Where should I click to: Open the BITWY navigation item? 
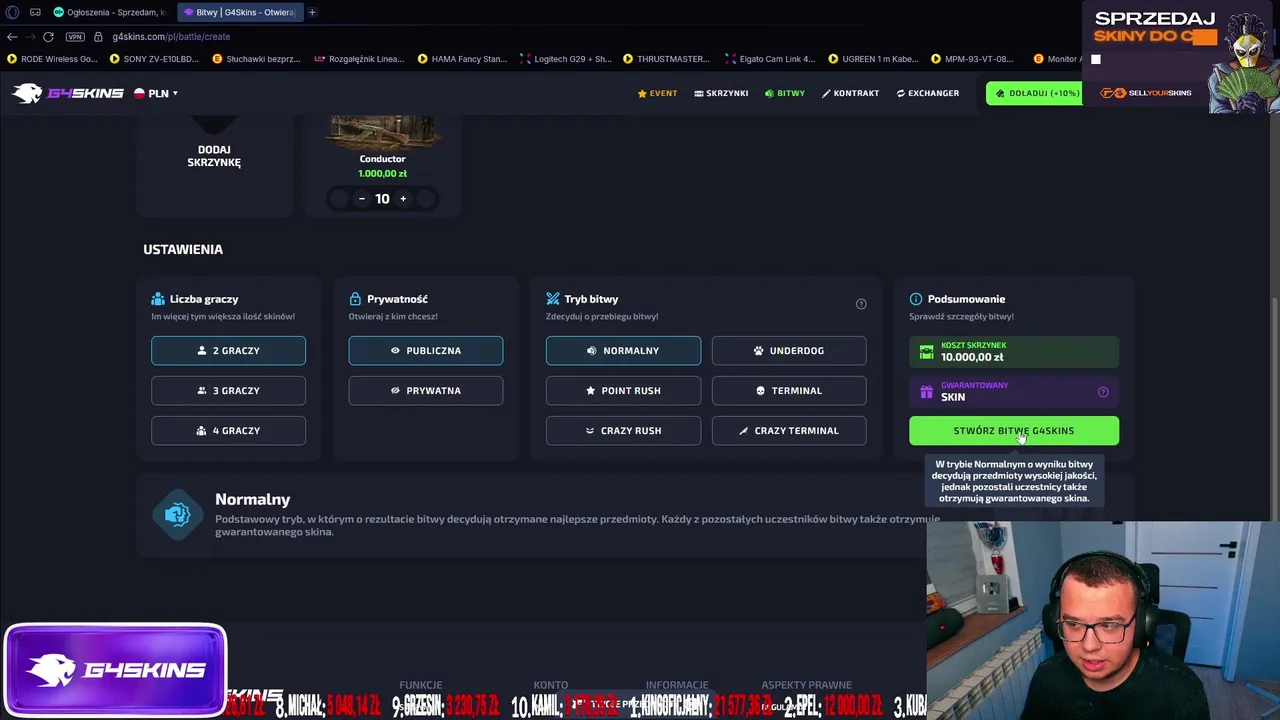(x=785, y=93)
